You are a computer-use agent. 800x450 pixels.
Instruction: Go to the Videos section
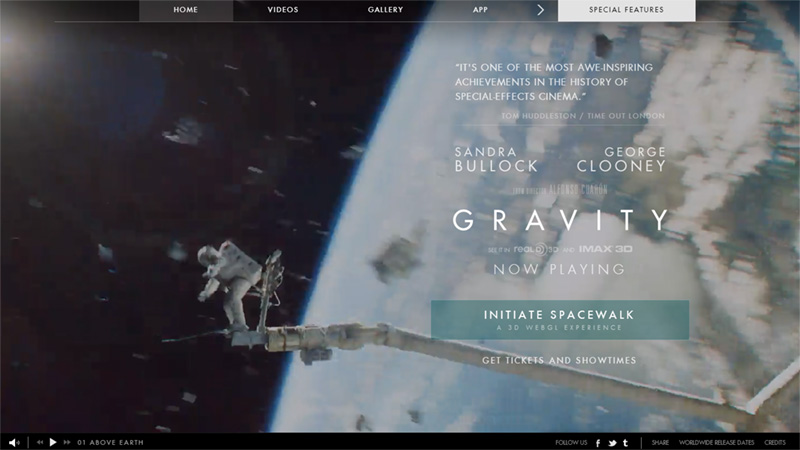click(283, 10)
